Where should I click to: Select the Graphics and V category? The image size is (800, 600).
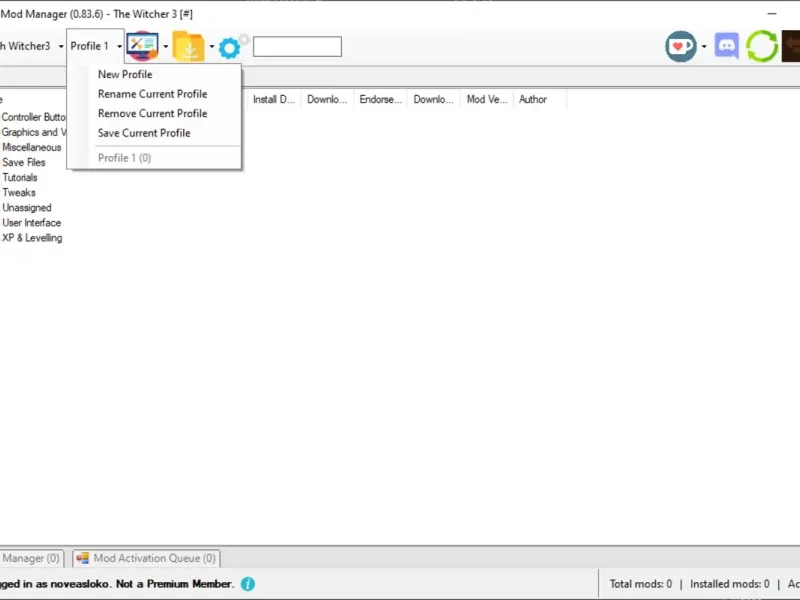click(x=33, y=132)
